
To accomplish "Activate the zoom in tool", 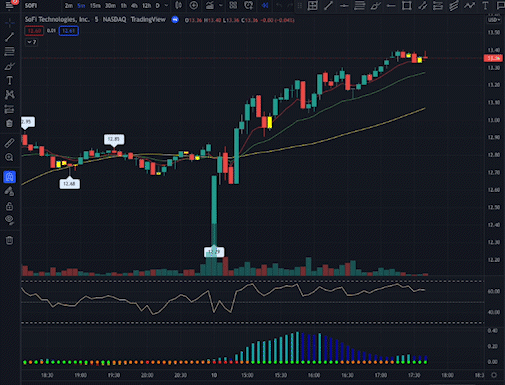I will pos(9,157).
